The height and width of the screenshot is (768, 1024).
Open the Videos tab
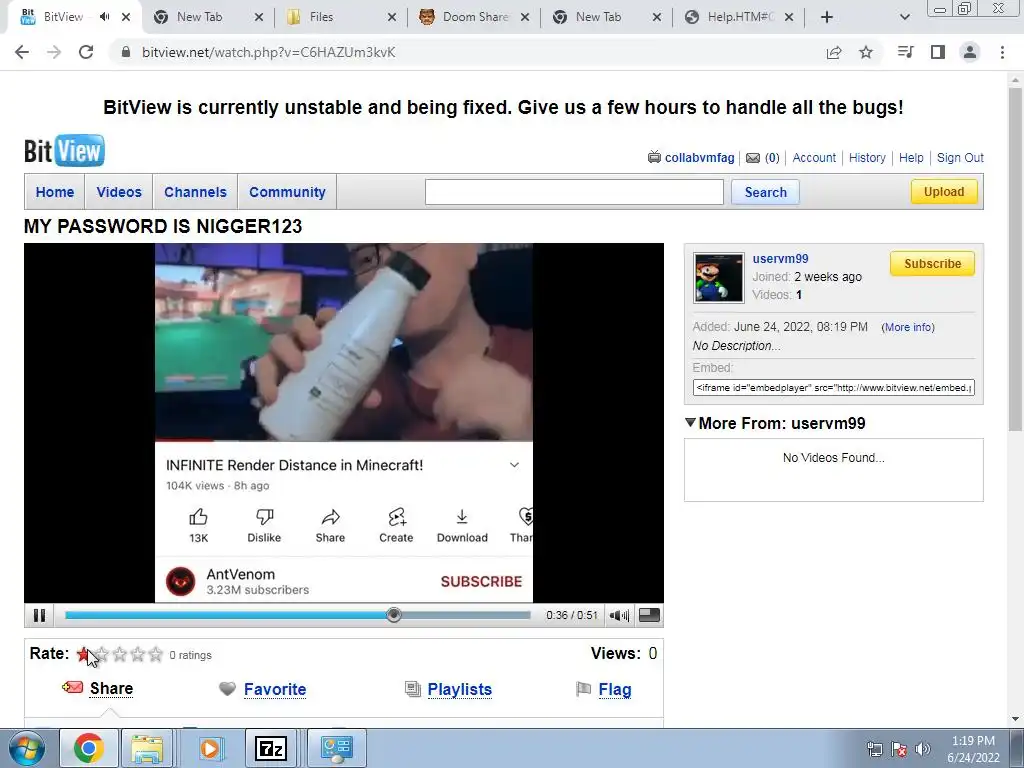click(x=119, y=192)
